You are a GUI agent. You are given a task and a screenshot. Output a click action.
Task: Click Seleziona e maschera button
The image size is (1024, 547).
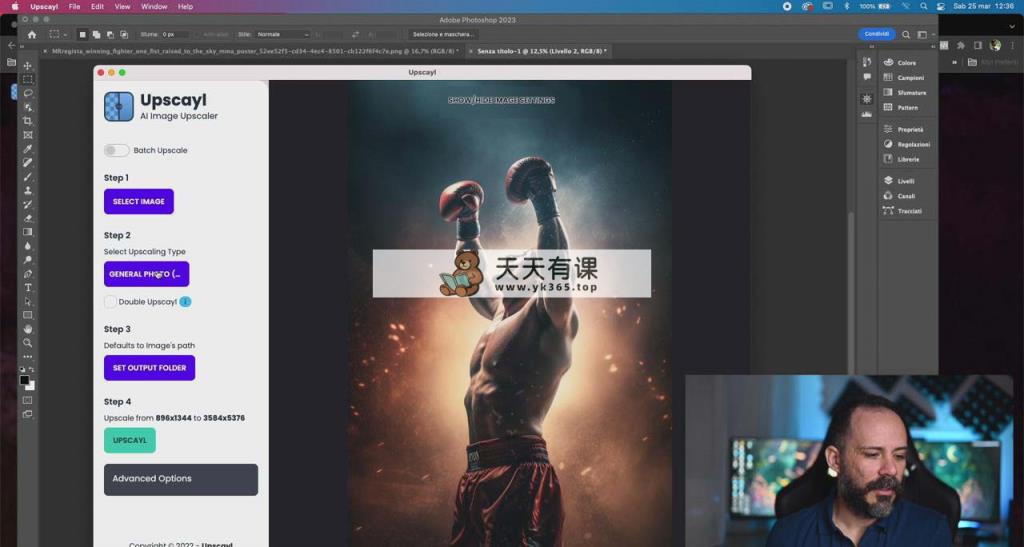pyautogui.click(x=443, y=34)
